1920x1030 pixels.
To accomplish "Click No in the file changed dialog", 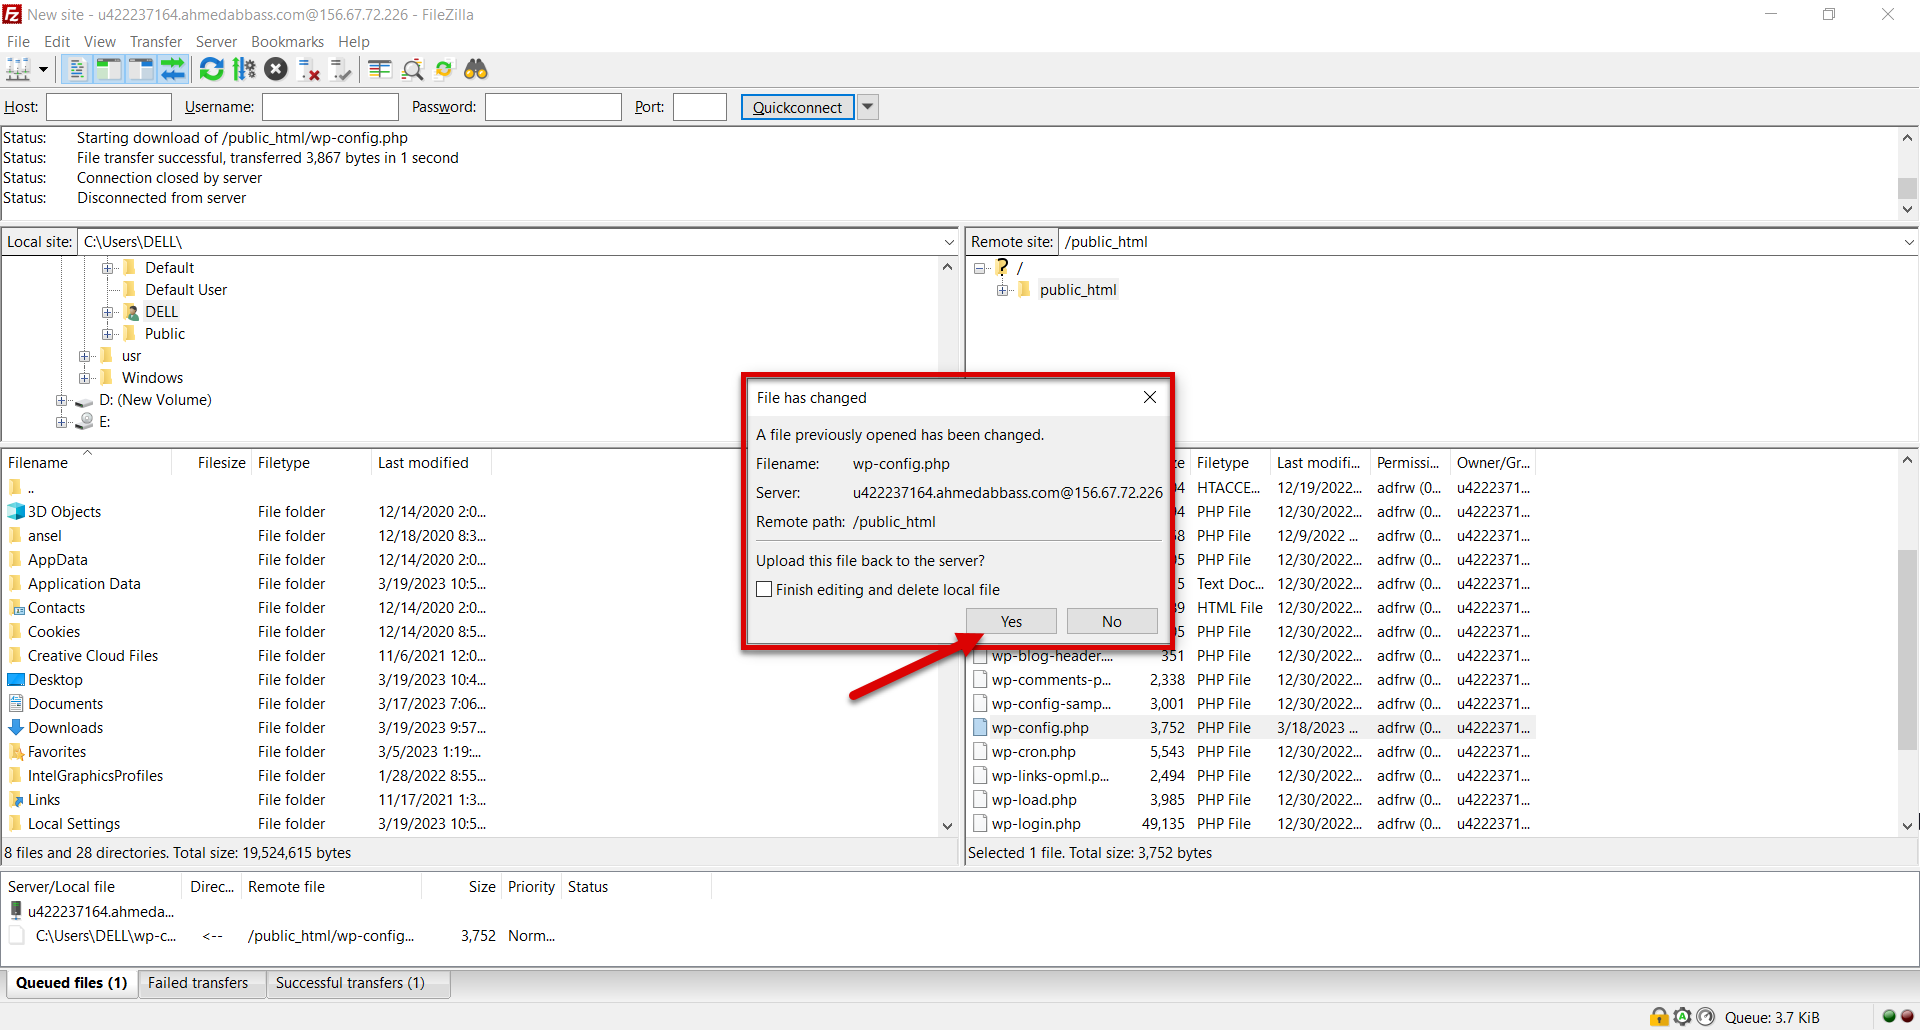I will 1111,622.
